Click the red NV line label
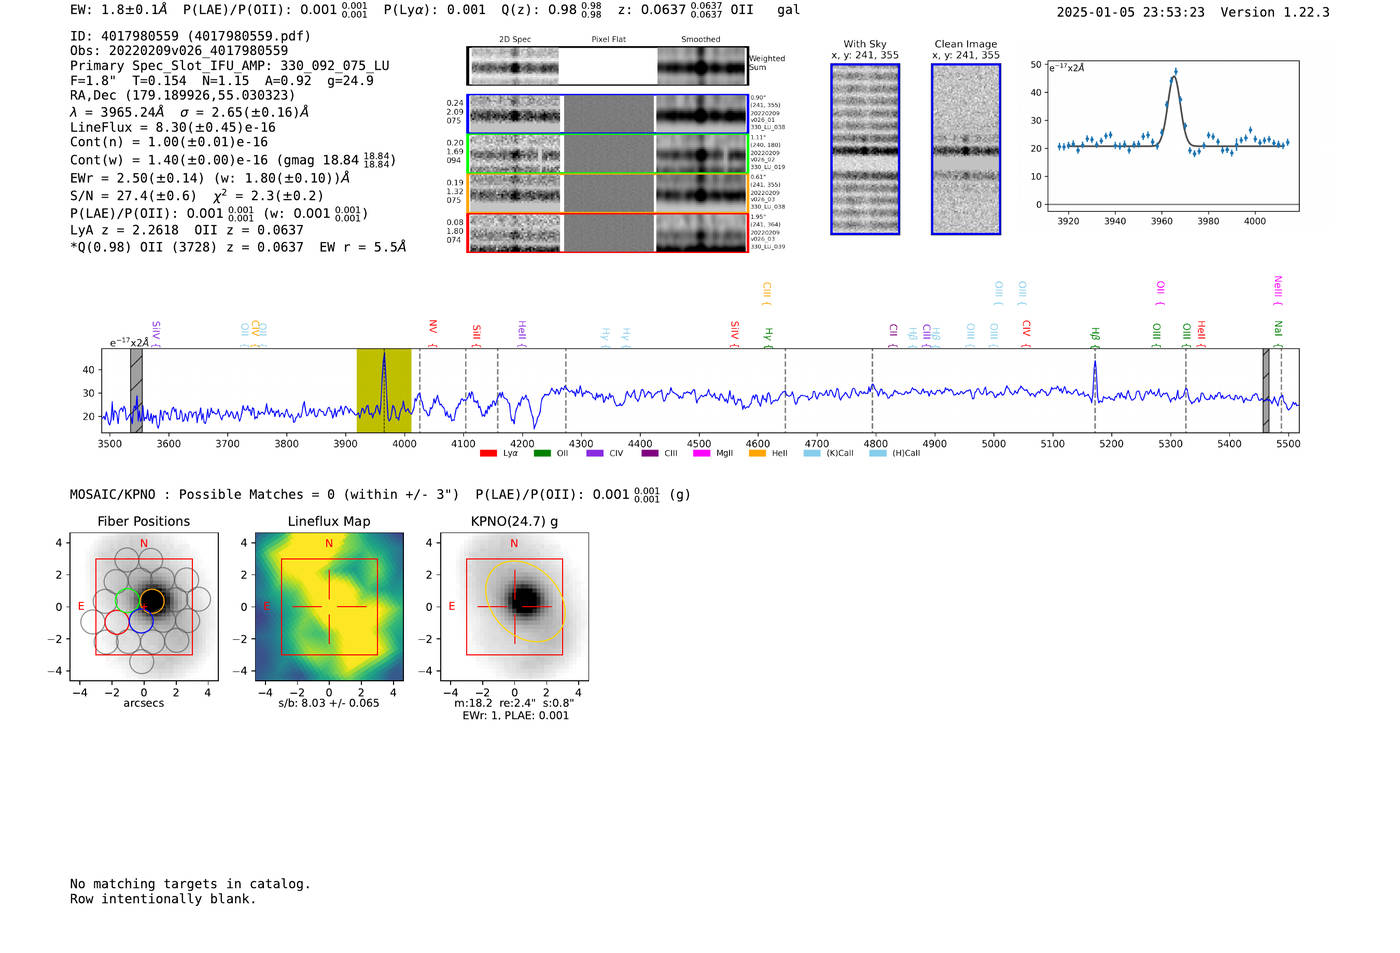Viewport: 1400px width, 953px height. click(433, 332)
